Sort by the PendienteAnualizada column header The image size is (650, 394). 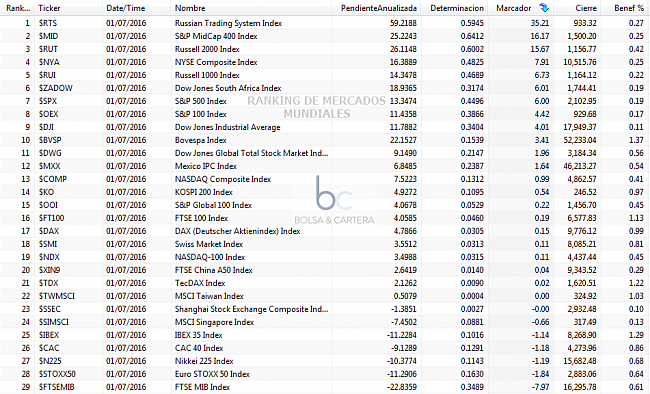click(379, 8)
